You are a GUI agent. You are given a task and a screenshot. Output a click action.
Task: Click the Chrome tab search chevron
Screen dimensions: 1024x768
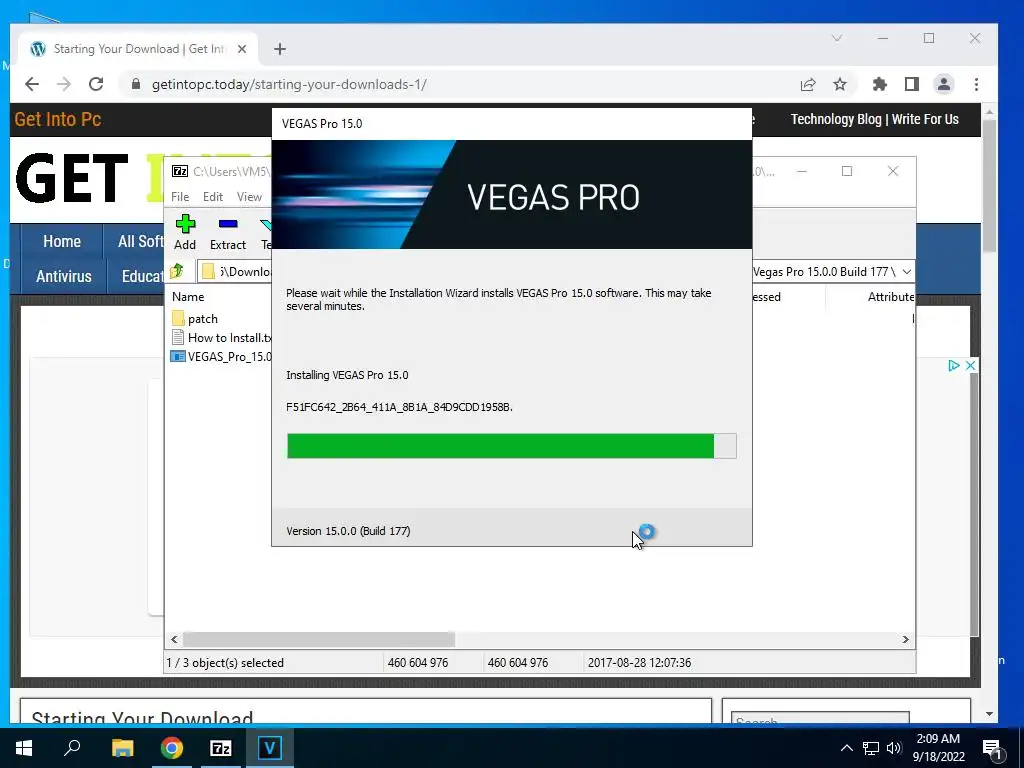(x=837, y=39)
